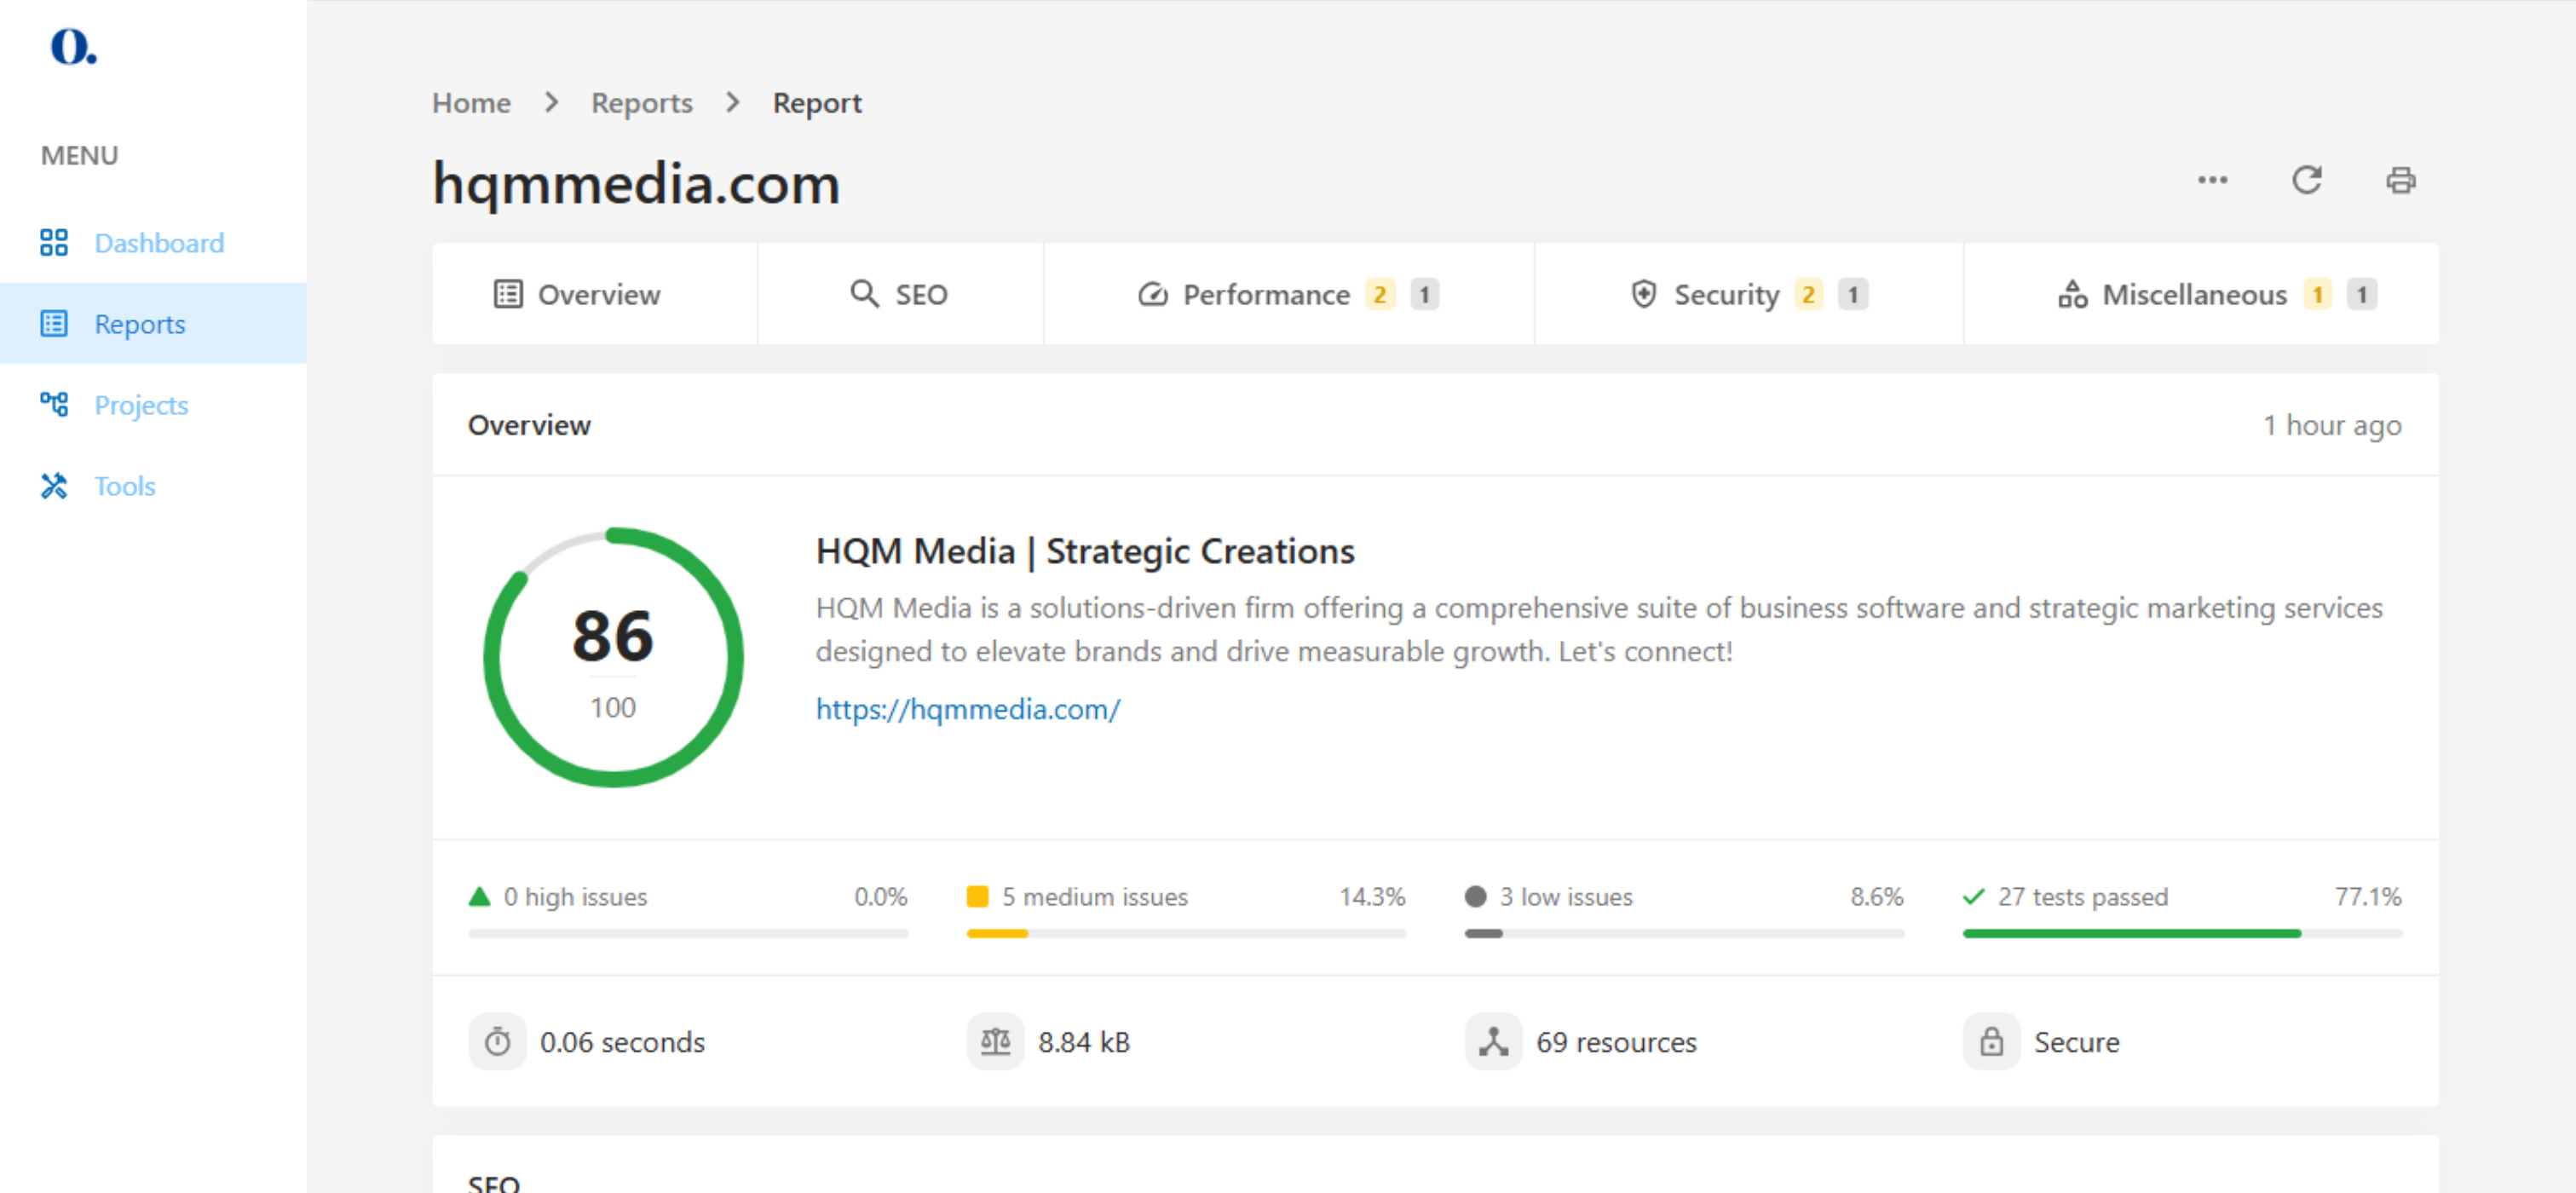Click the '5 medium issues' label

(1094, 897)
